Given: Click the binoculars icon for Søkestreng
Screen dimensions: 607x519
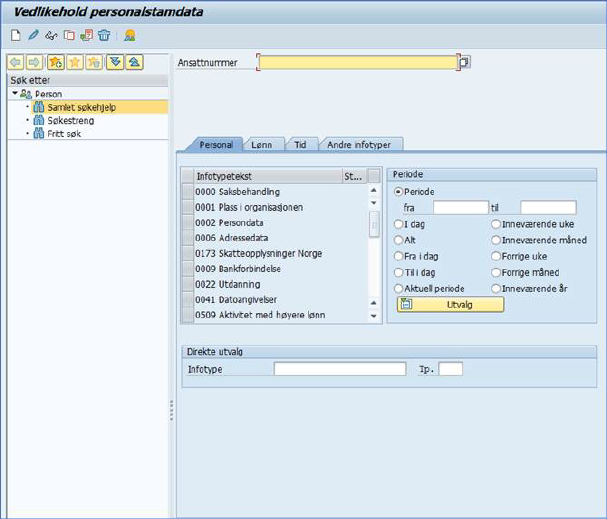Looking at the screenshot, I should click(39, 120).
